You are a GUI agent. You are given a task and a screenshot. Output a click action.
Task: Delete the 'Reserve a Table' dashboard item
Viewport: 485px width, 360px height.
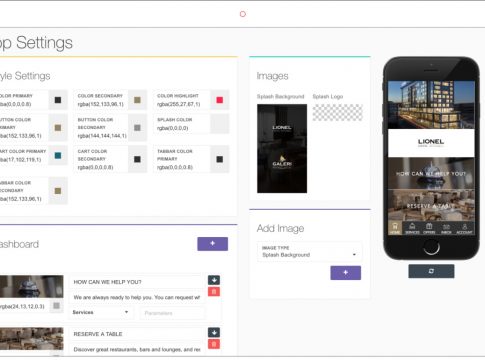click(x=214, y=344)
